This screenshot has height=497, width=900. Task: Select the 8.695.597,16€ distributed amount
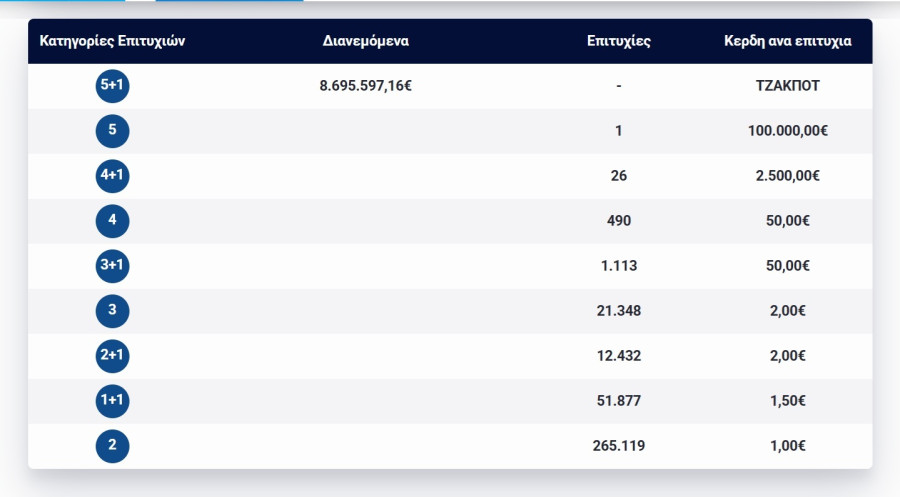click(x=366, y=86)
